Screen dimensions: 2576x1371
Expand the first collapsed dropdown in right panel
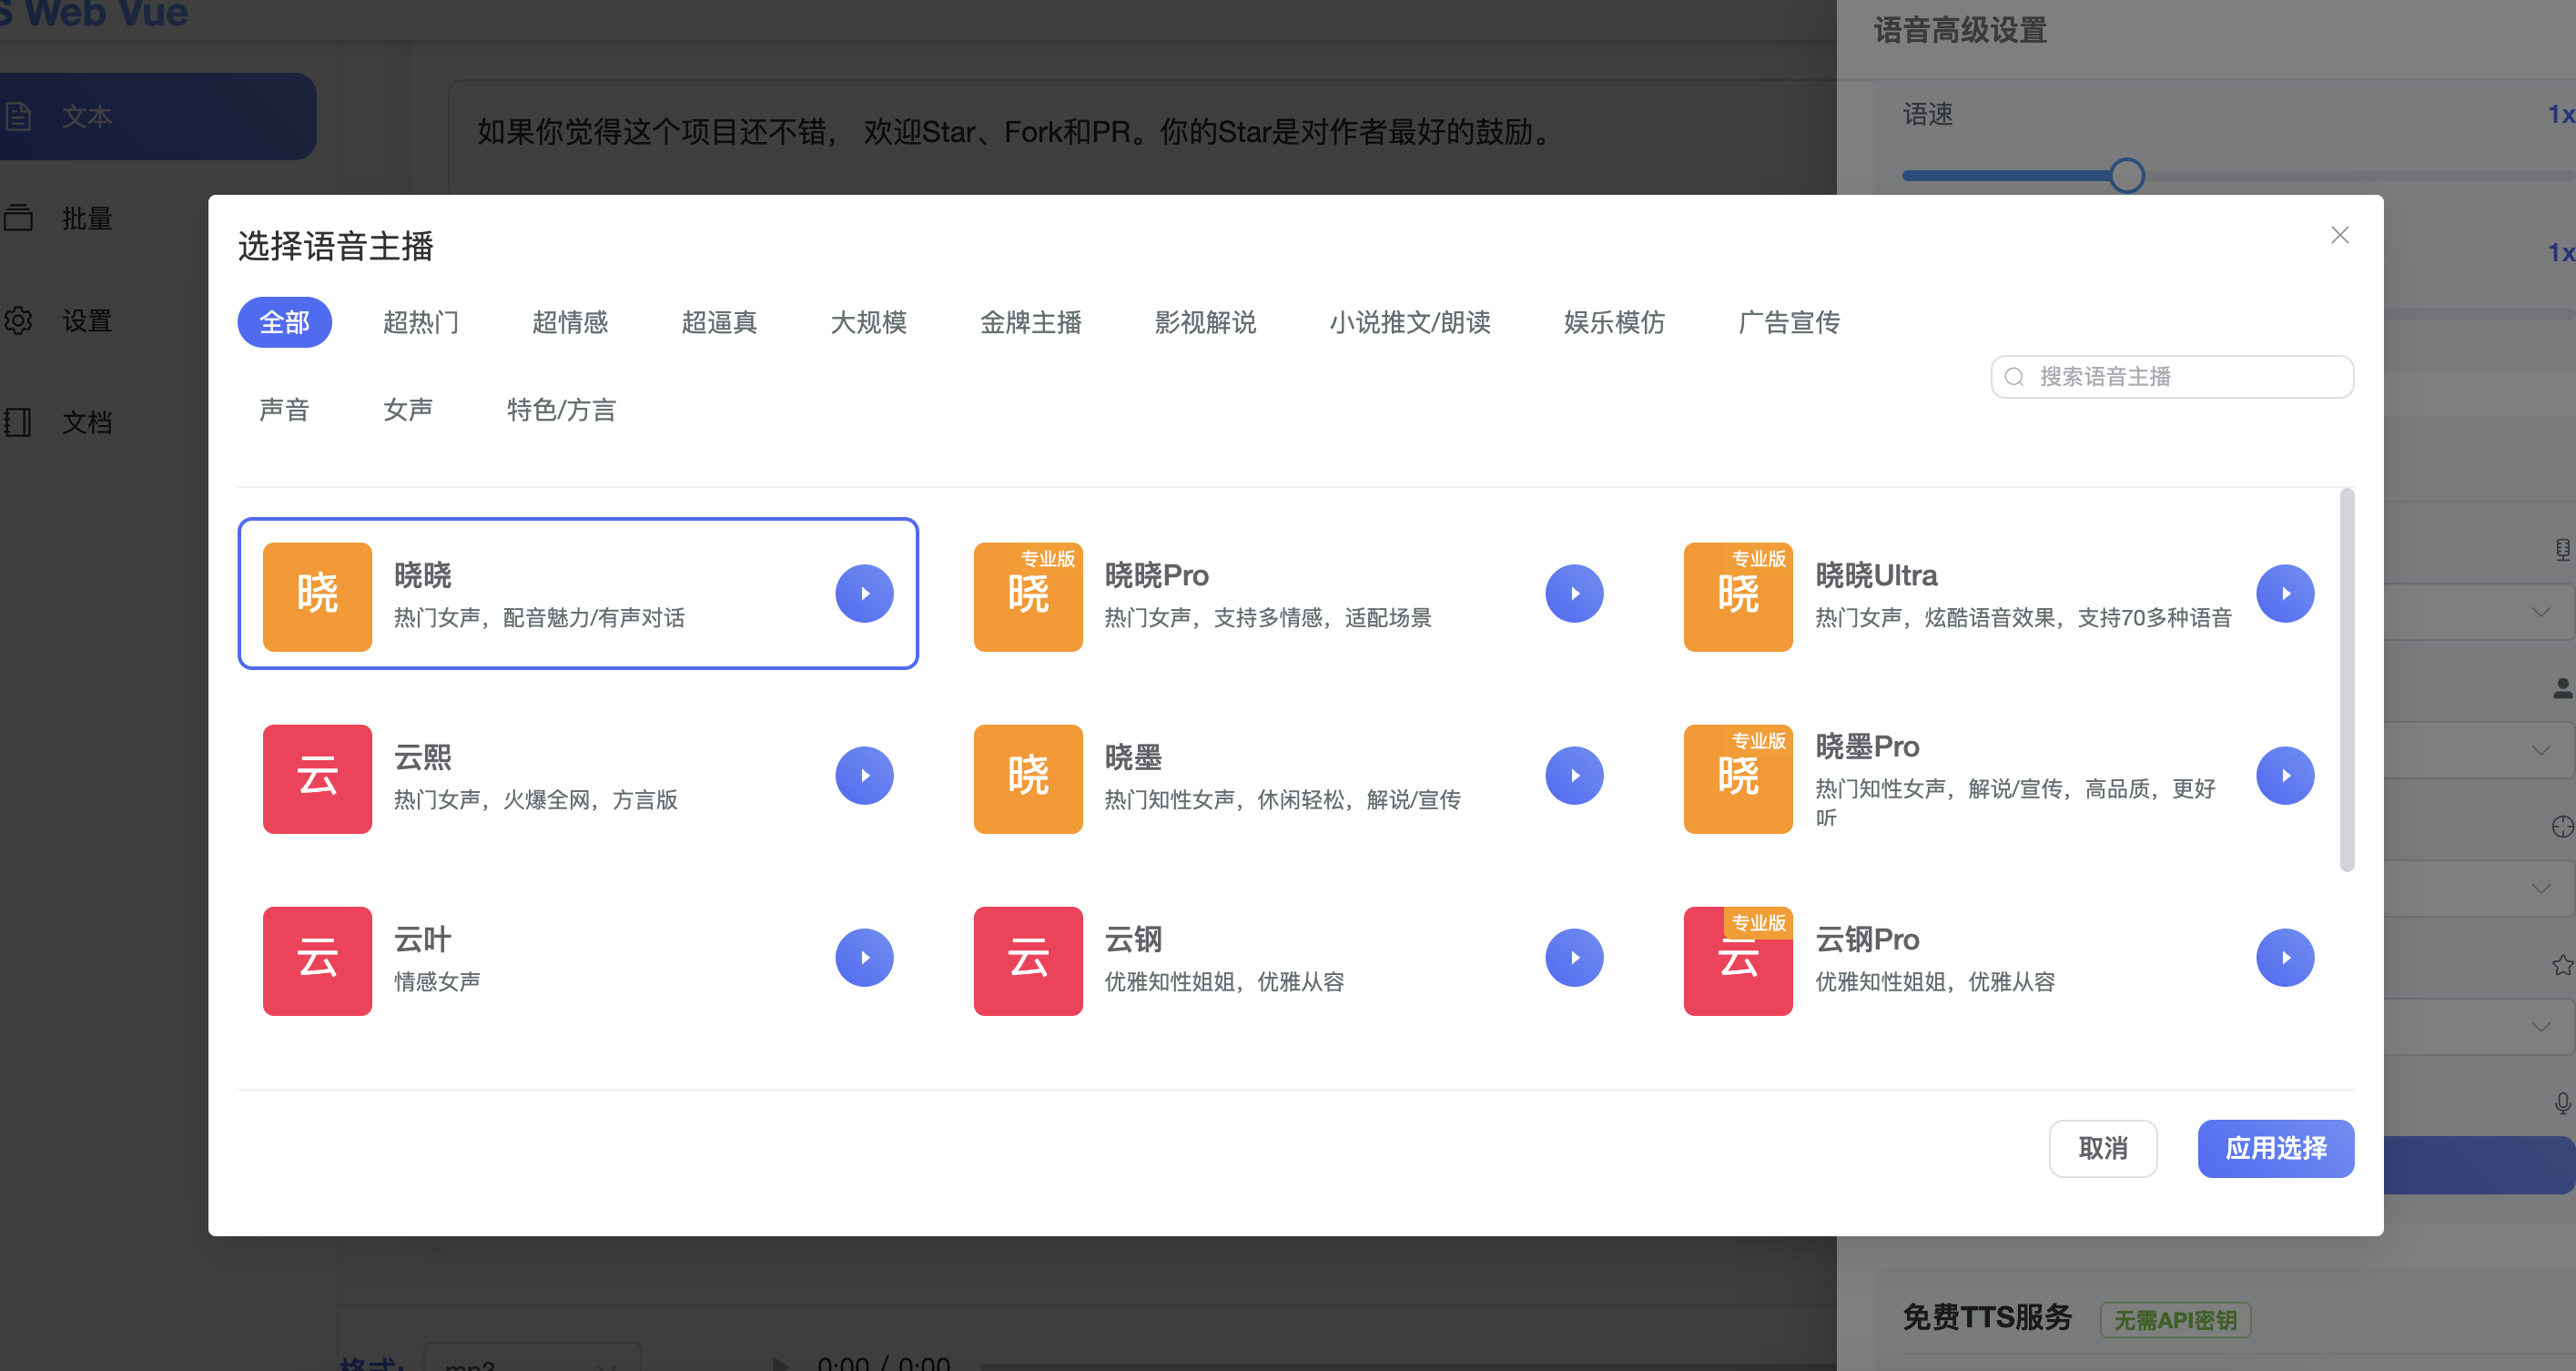coord(2541,611)
